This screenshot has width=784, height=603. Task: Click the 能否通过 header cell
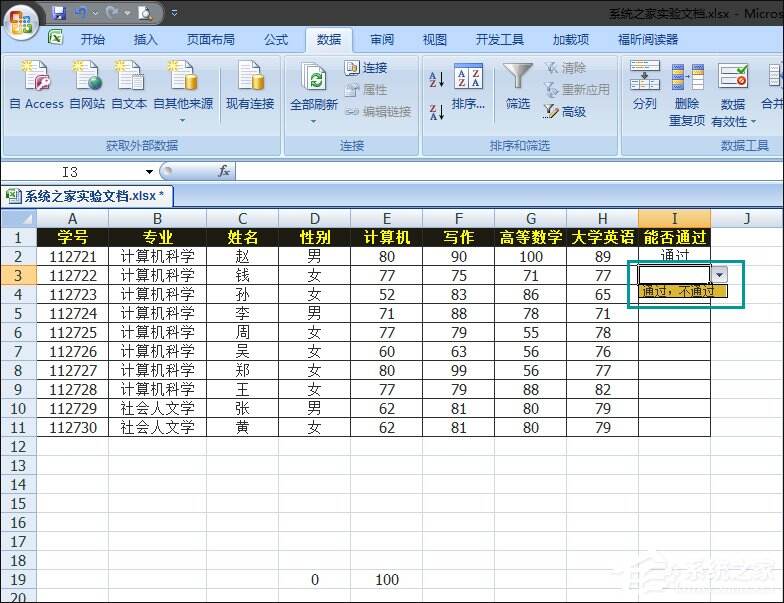click(674, 238)
